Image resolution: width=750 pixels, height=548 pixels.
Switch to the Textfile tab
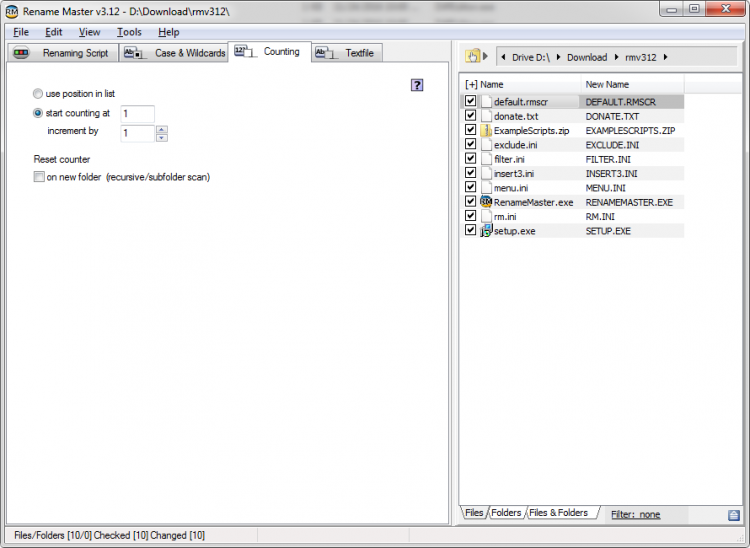pos(346,53)
